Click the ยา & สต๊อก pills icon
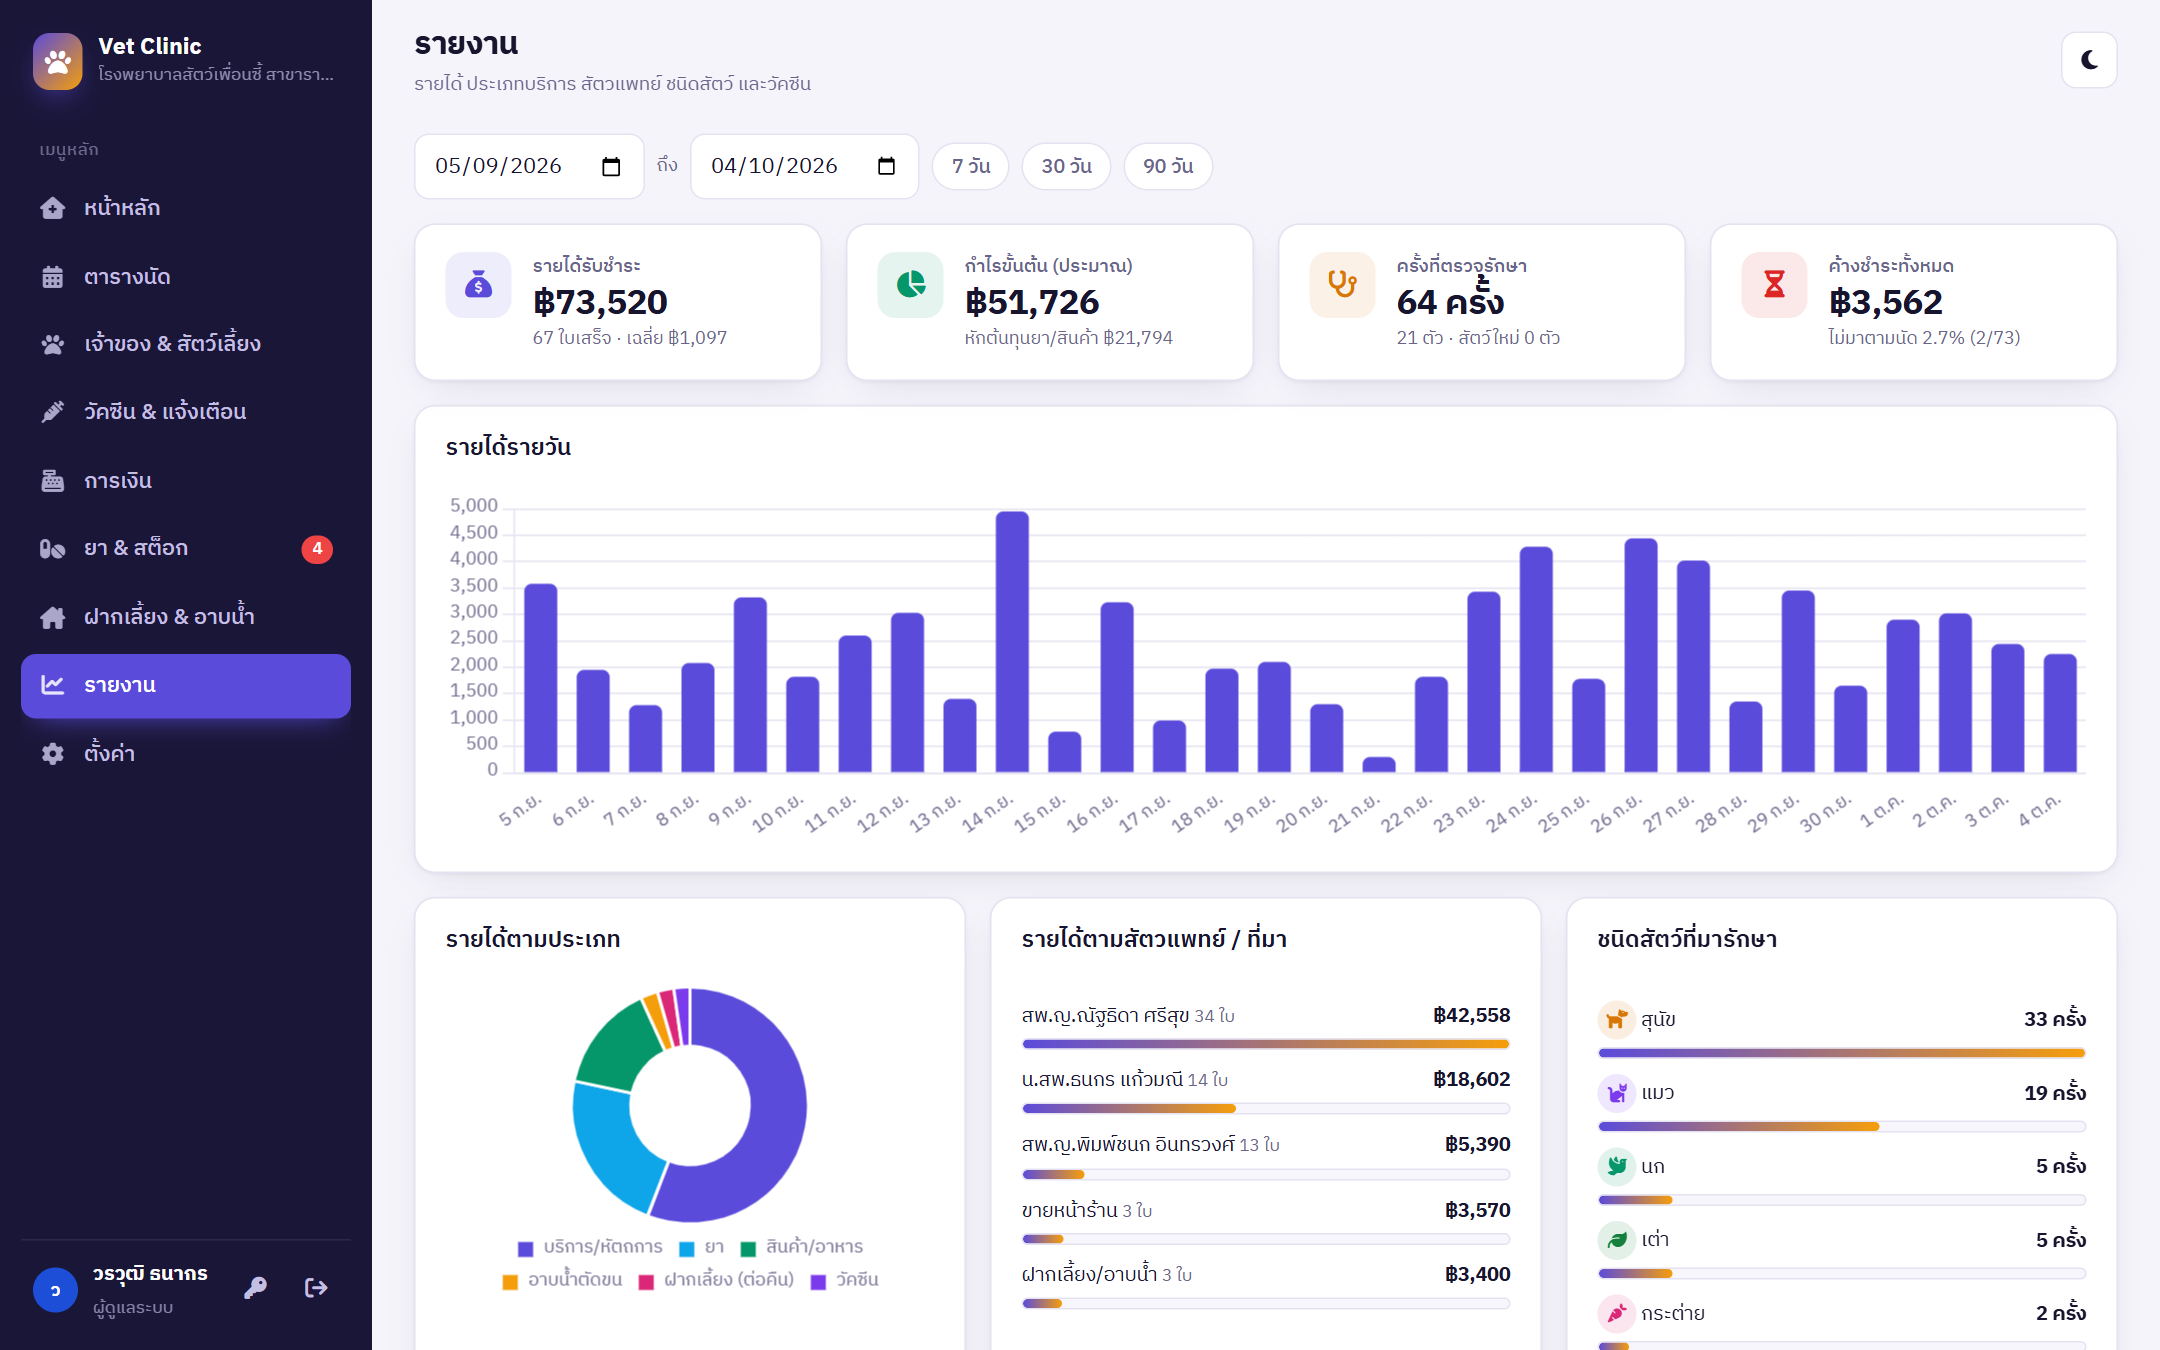Image resolution: width=2160 pixels, height=1350 pixels. (x=53, y=549)
